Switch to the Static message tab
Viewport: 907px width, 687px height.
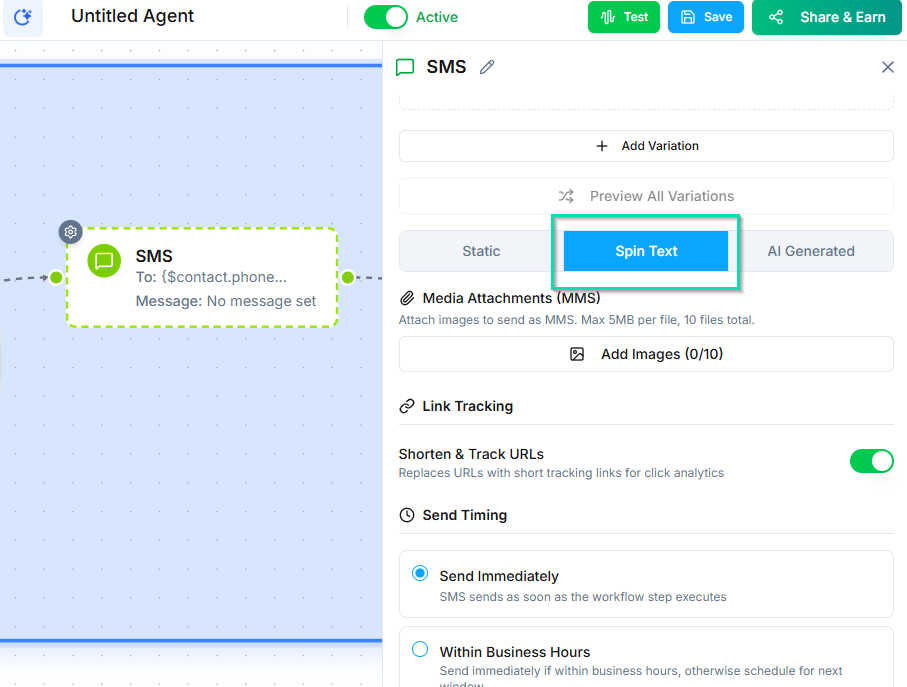click(x=481, y=251)
